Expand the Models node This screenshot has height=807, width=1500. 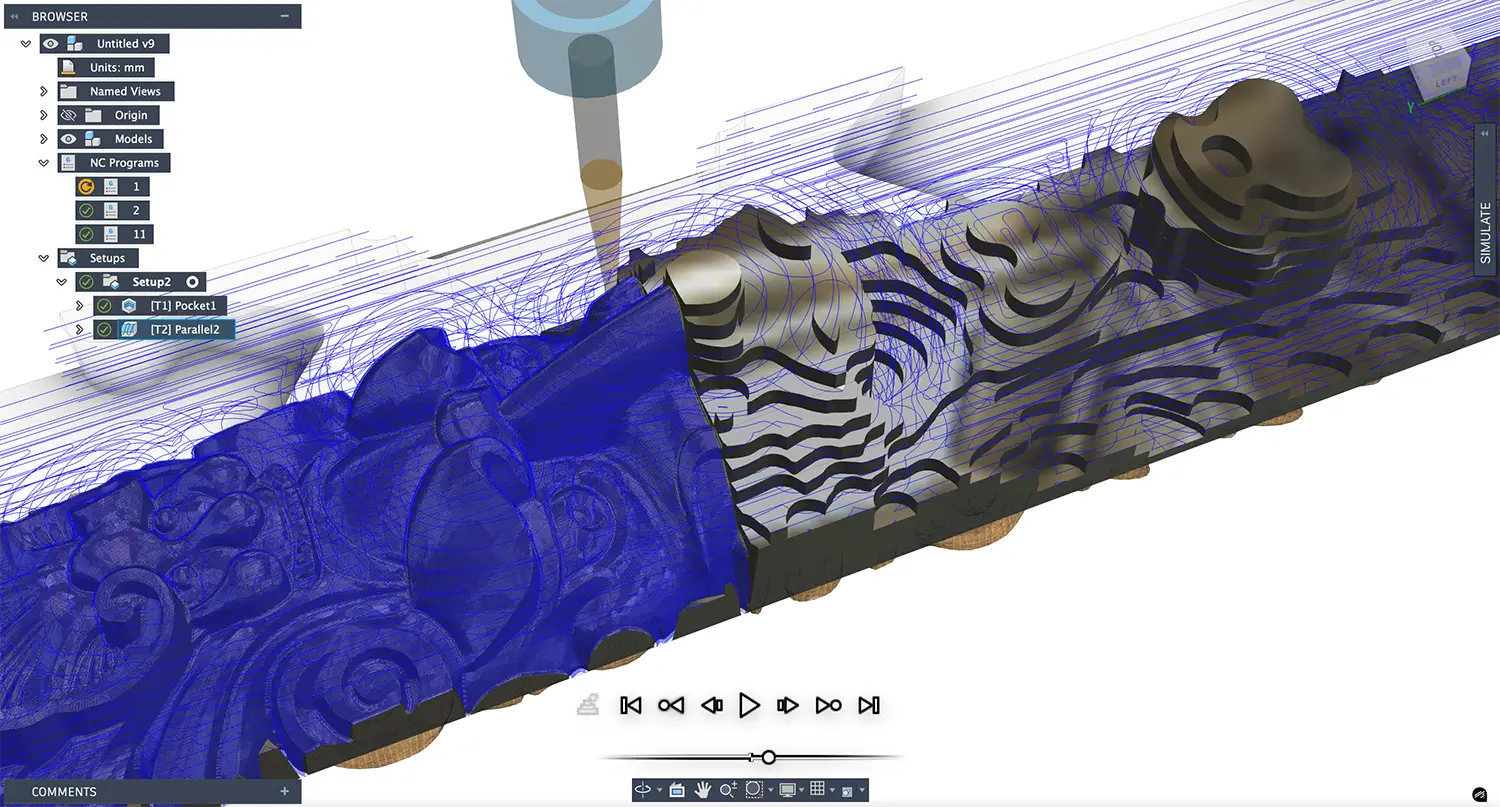coord(44,139)
